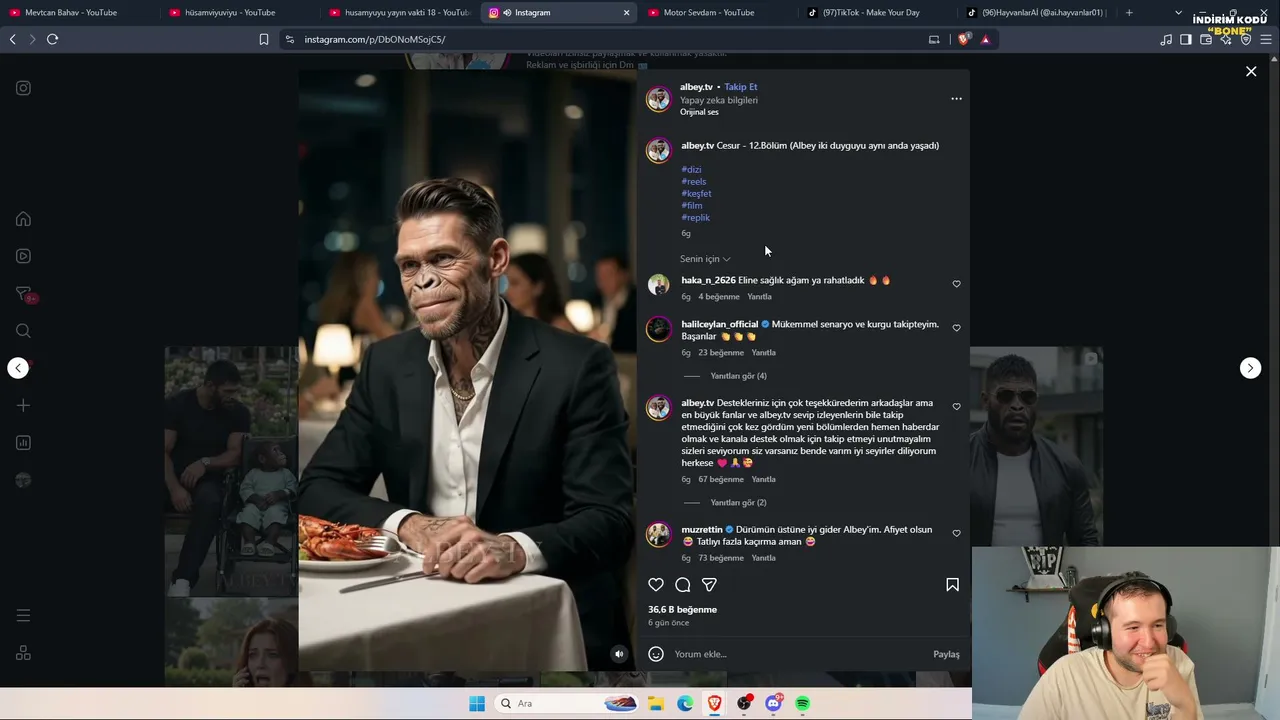Viewport: 1280px width, 720px height.
Task: Save the post with the bookmark icon
Action: 952,585
